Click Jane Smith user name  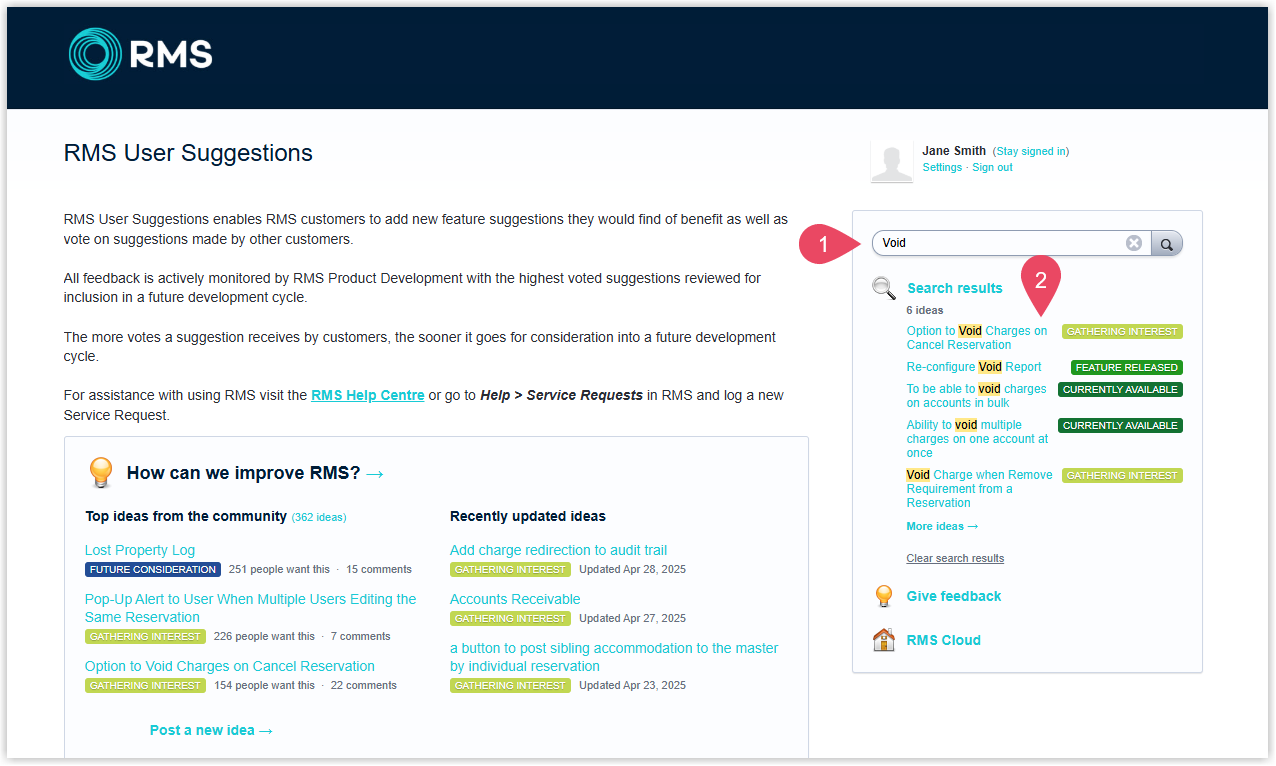click(x=954, y=151)
